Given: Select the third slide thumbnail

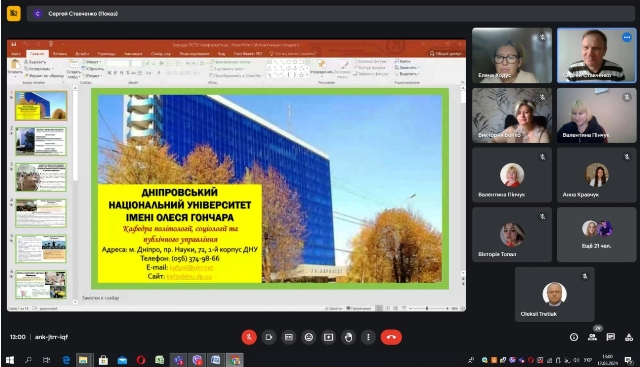Looking at the screenshot, I should [41, 177].
